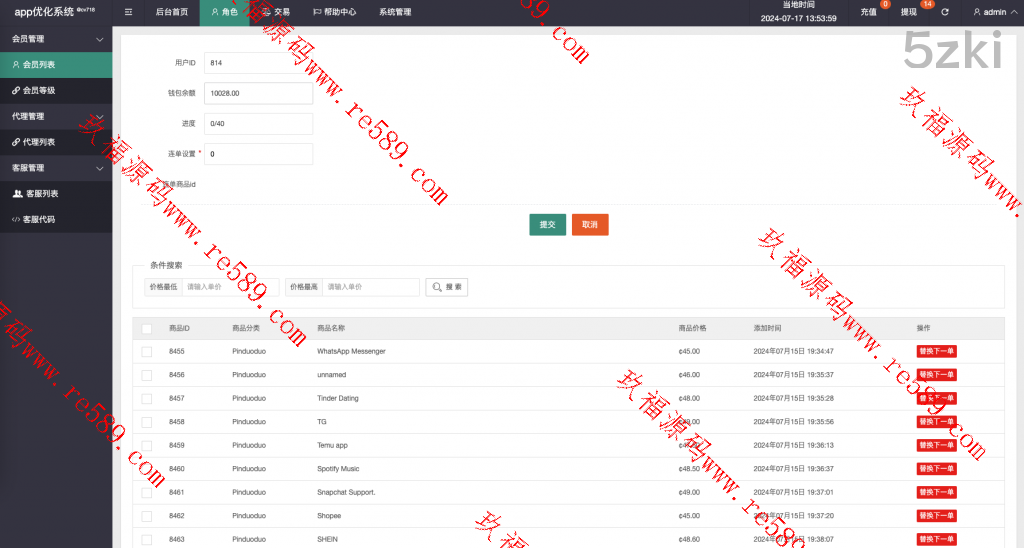The width and height of the screenshot is (1024, 548).
Task: Toggle the select-all checkbox in table header
Action: pos(147,329)
